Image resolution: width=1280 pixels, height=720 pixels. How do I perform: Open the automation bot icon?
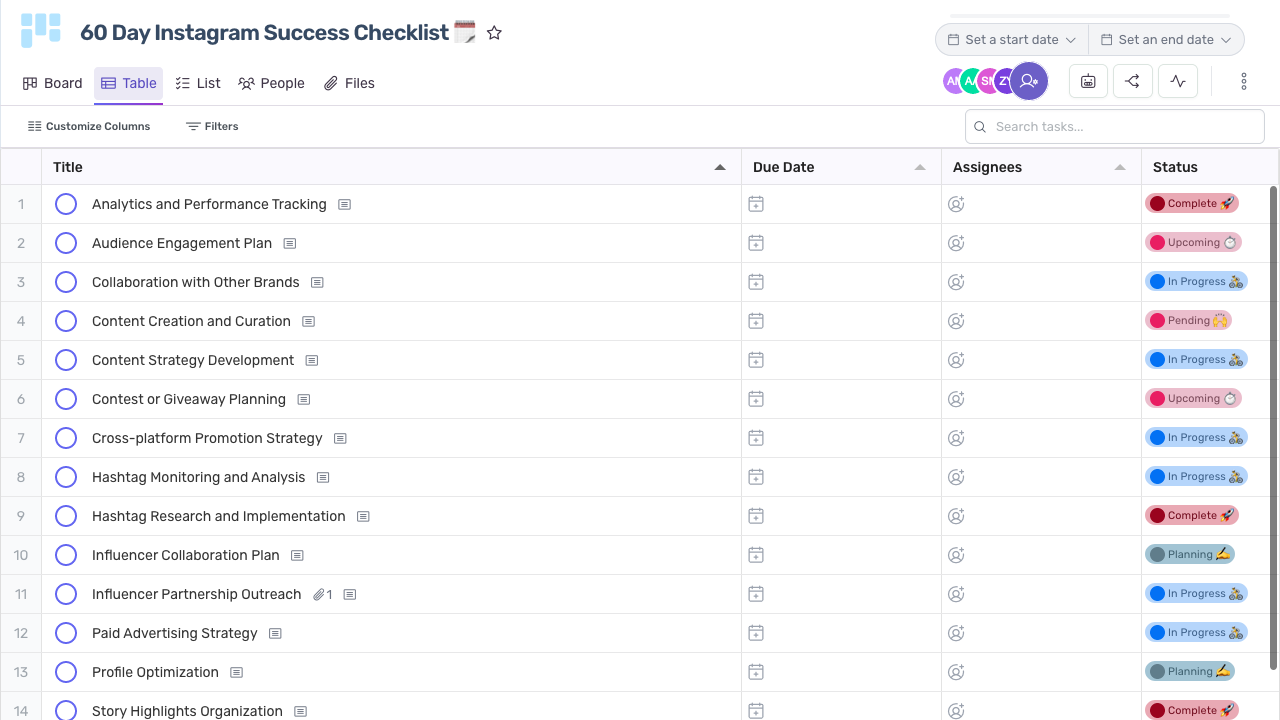click(x=1088, y=81)
